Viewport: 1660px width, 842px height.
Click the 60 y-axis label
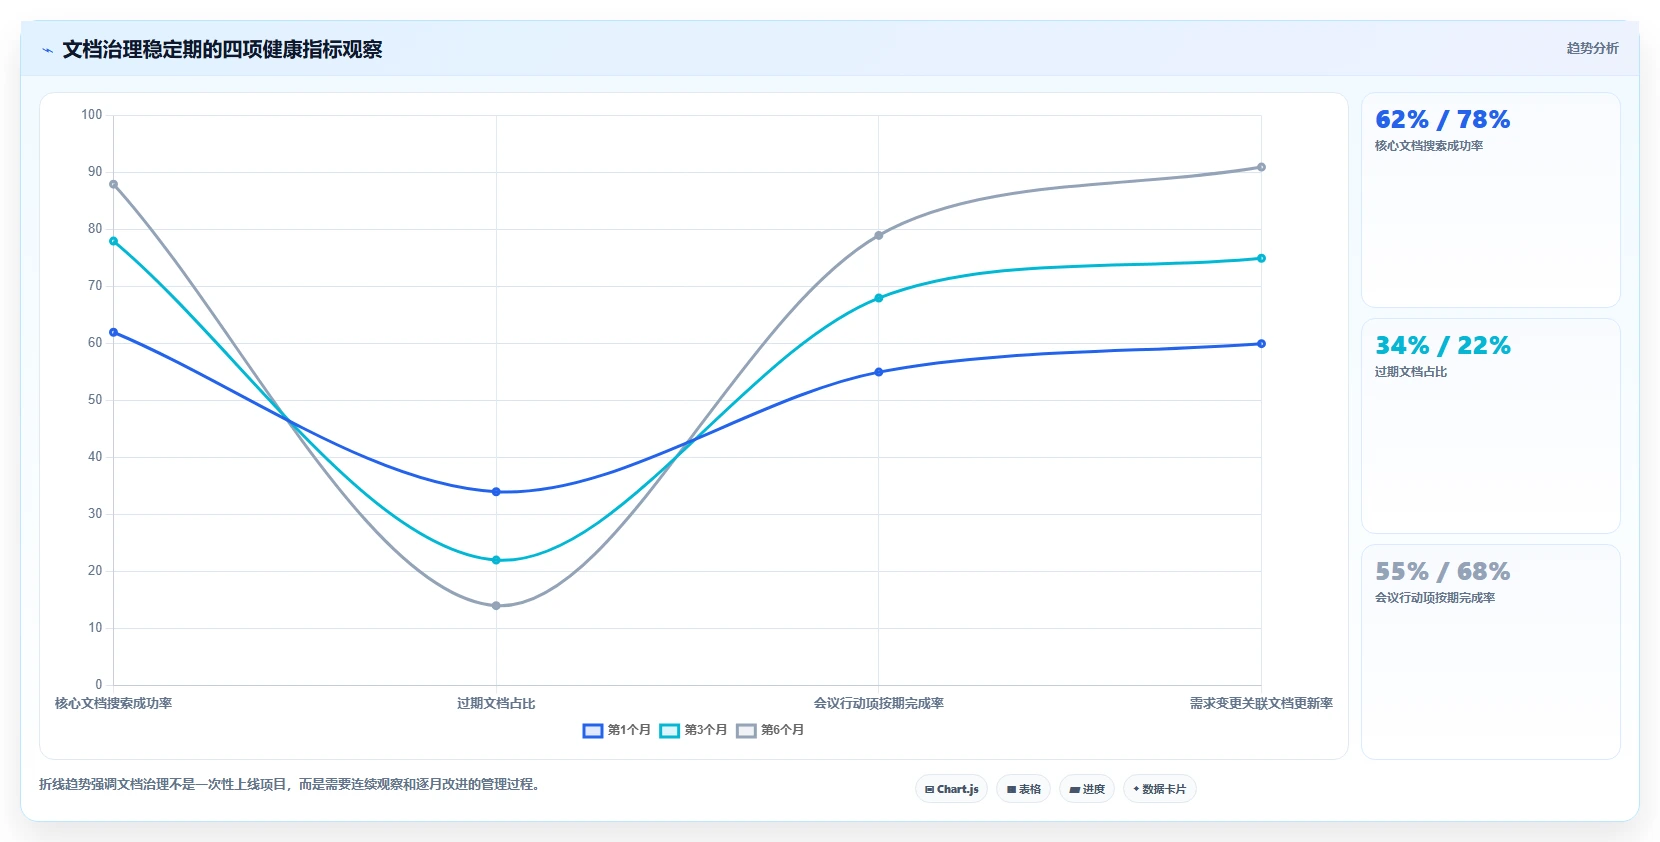click(x=95, y=343)
